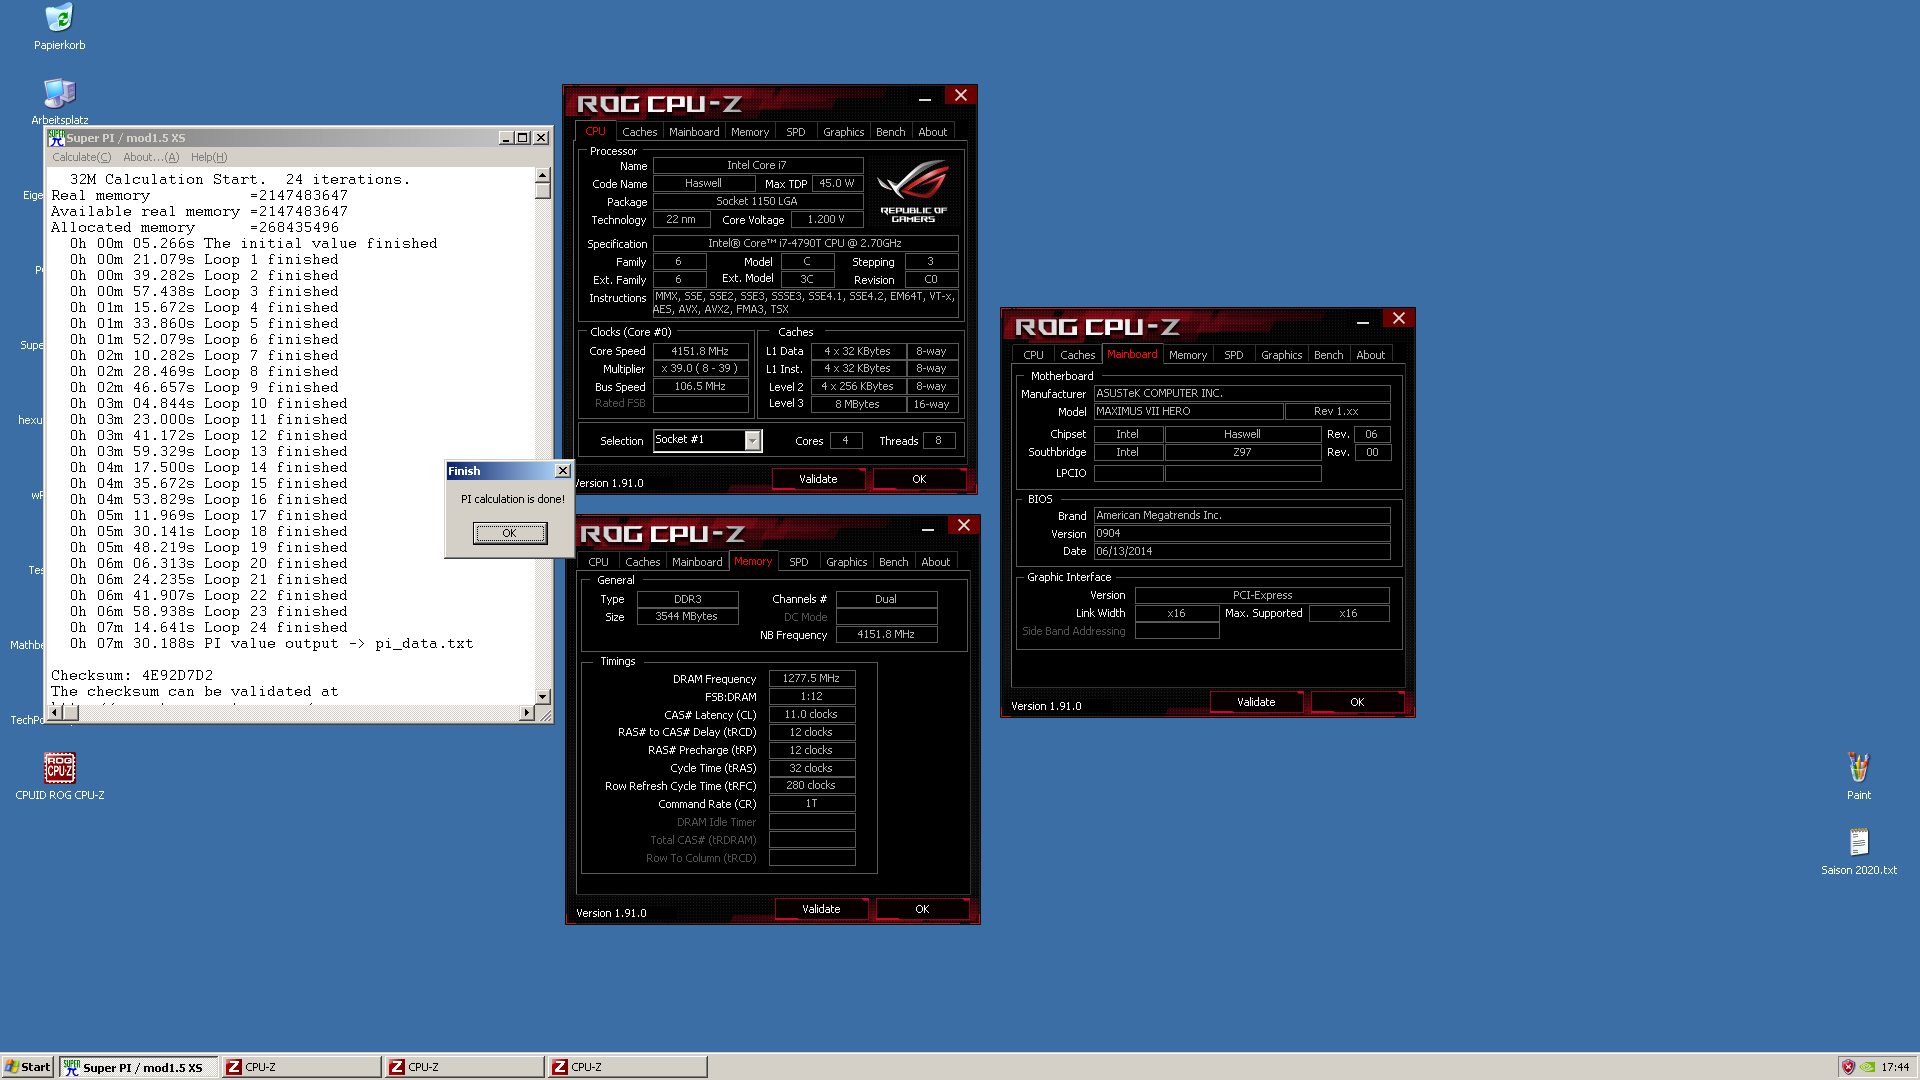The image size is (1920, 1080).
Task: Close the Finish dialog with the X
Action: click(x=563, y=471)
